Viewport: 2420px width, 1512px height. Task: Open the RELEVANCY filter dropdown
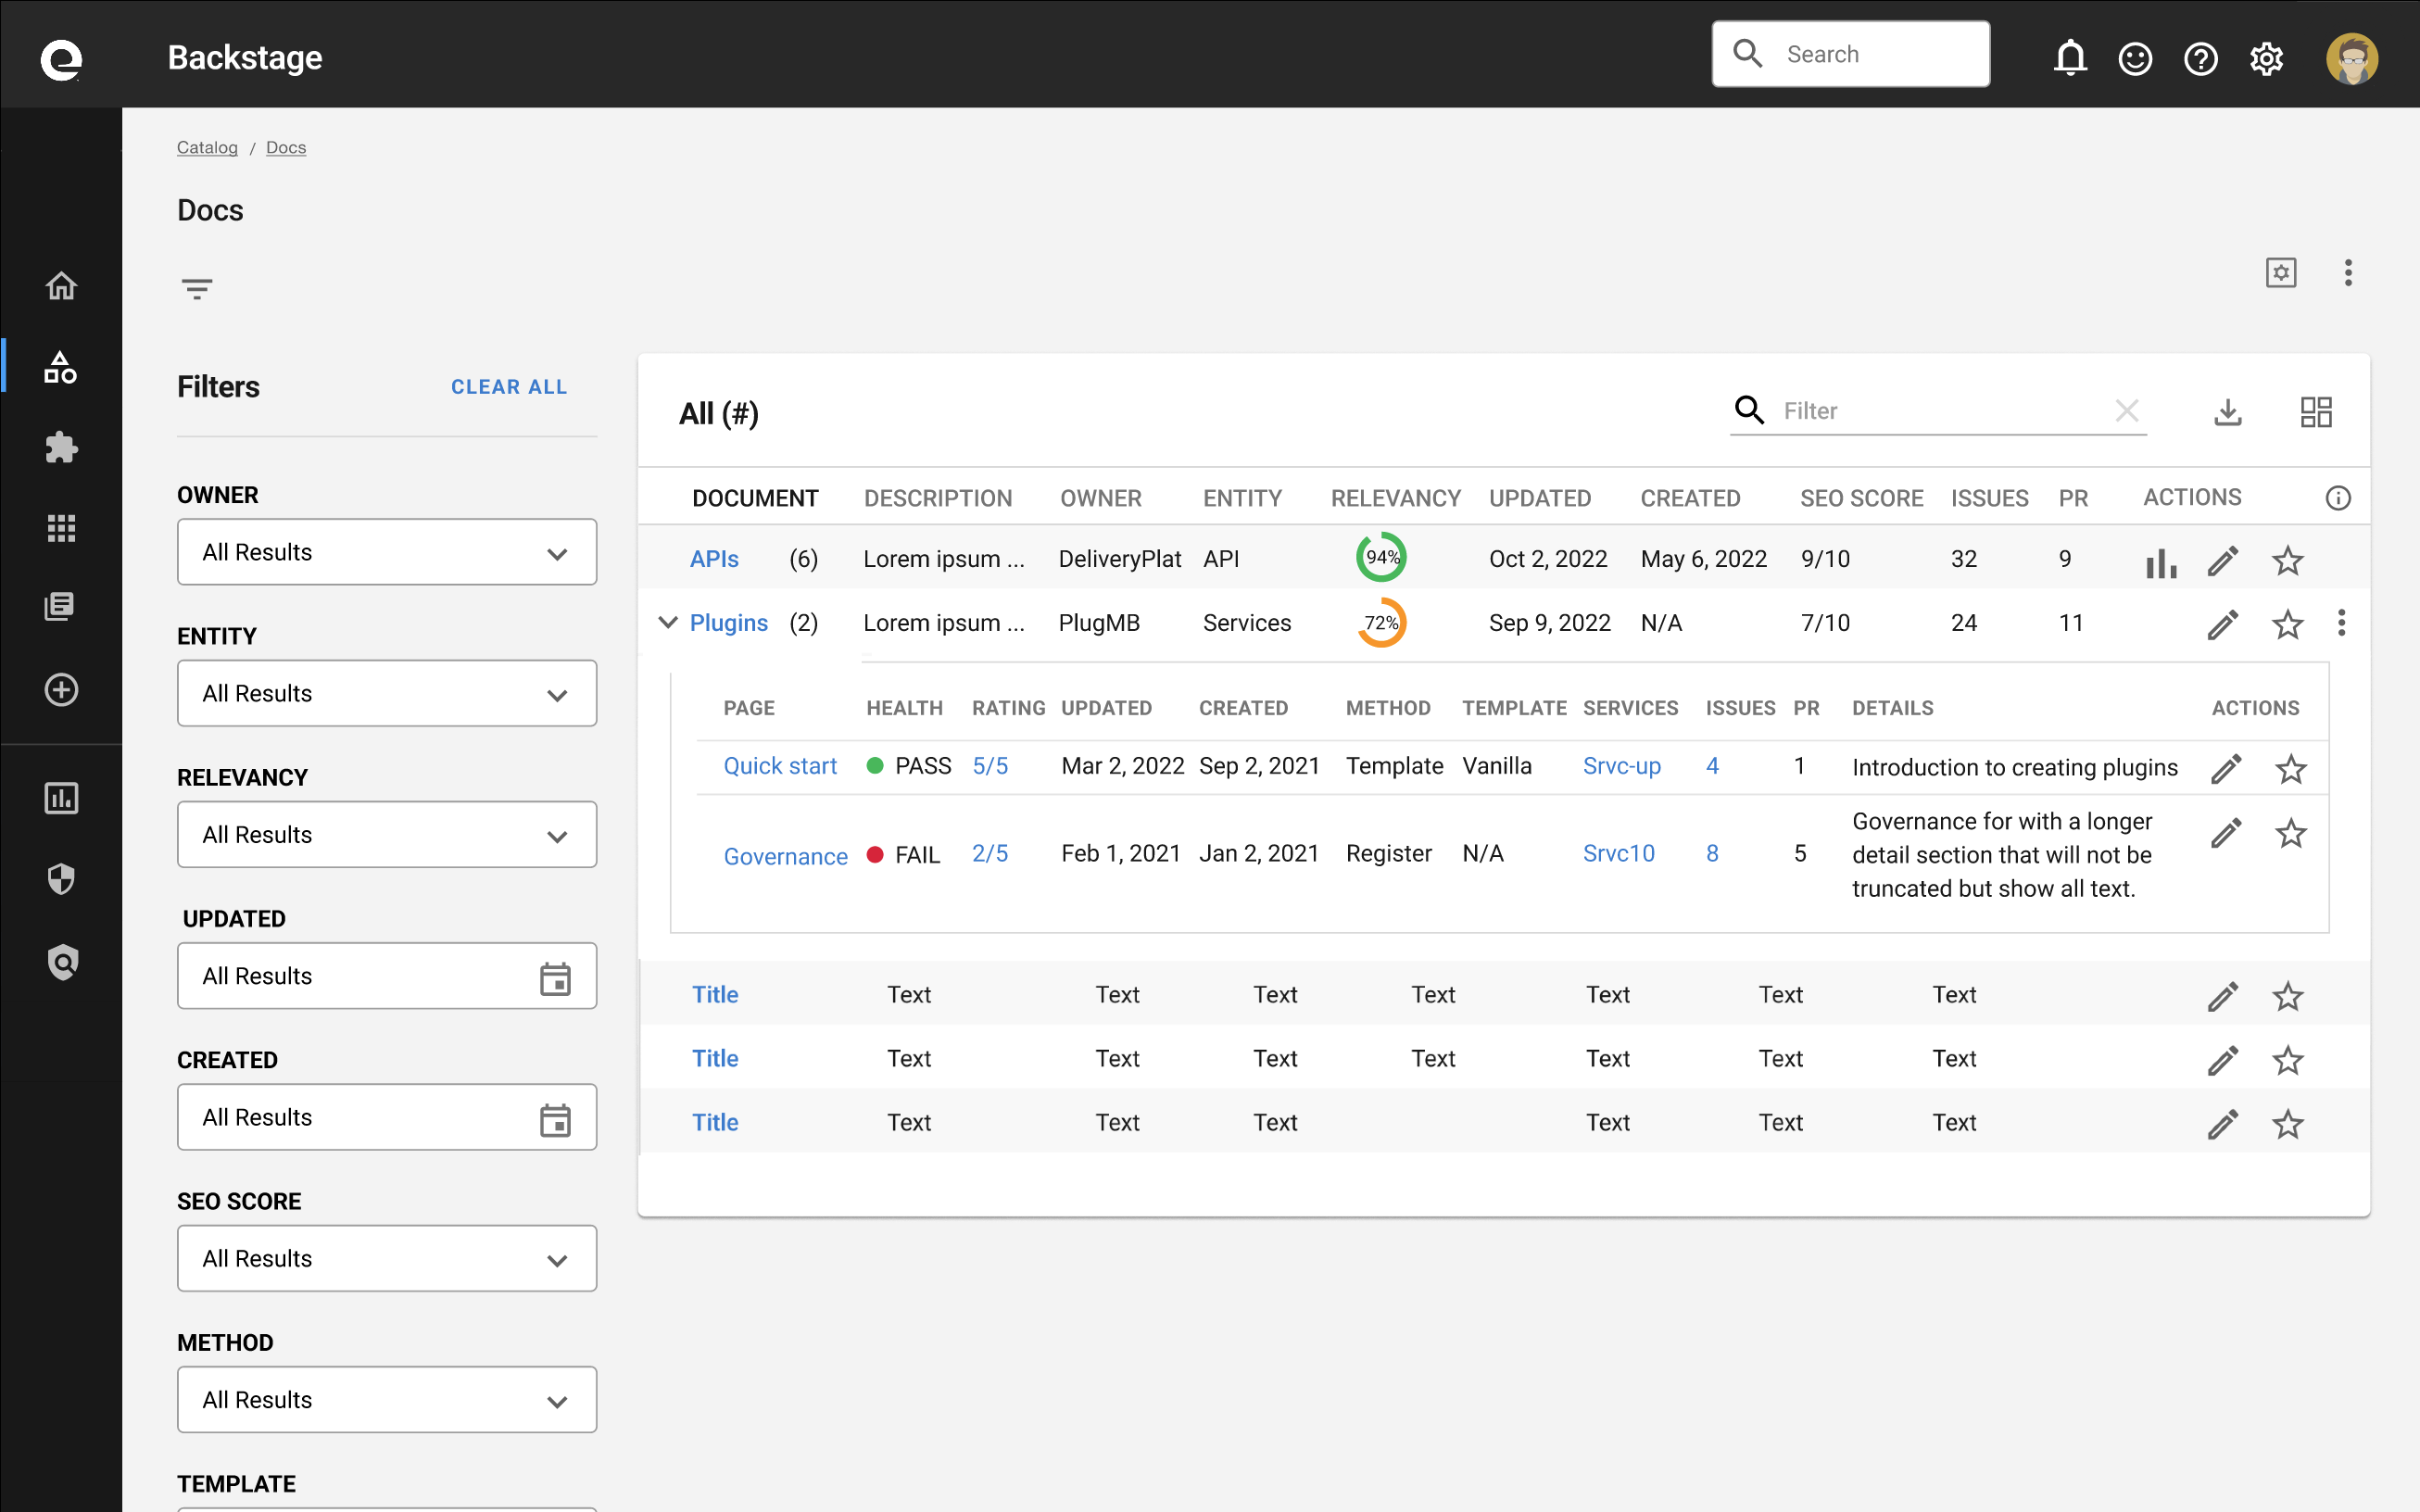pyautogui.click(x=387, y=834)
